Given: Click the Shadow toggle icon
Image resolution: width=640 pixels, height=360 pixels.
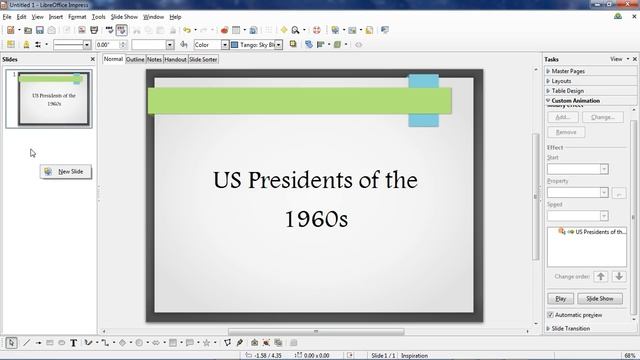Looking at the screenshot, I should point(293,44).
